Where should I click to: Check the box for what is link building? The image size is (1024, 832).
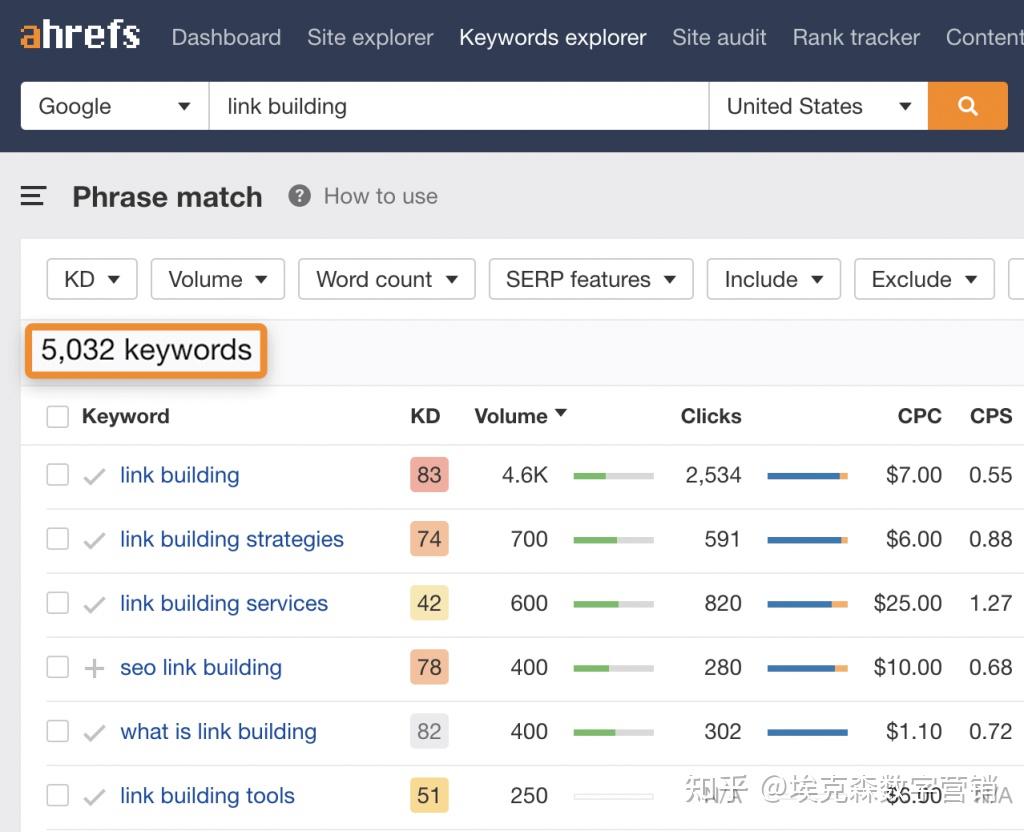click(57, 731)
